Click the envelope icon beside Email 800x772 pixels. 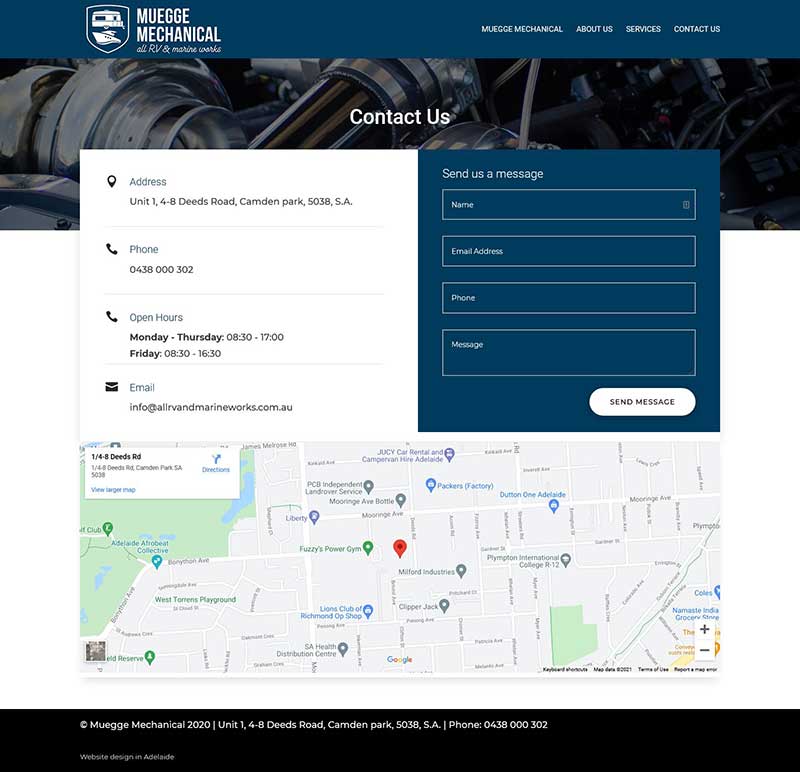point(112,386)
